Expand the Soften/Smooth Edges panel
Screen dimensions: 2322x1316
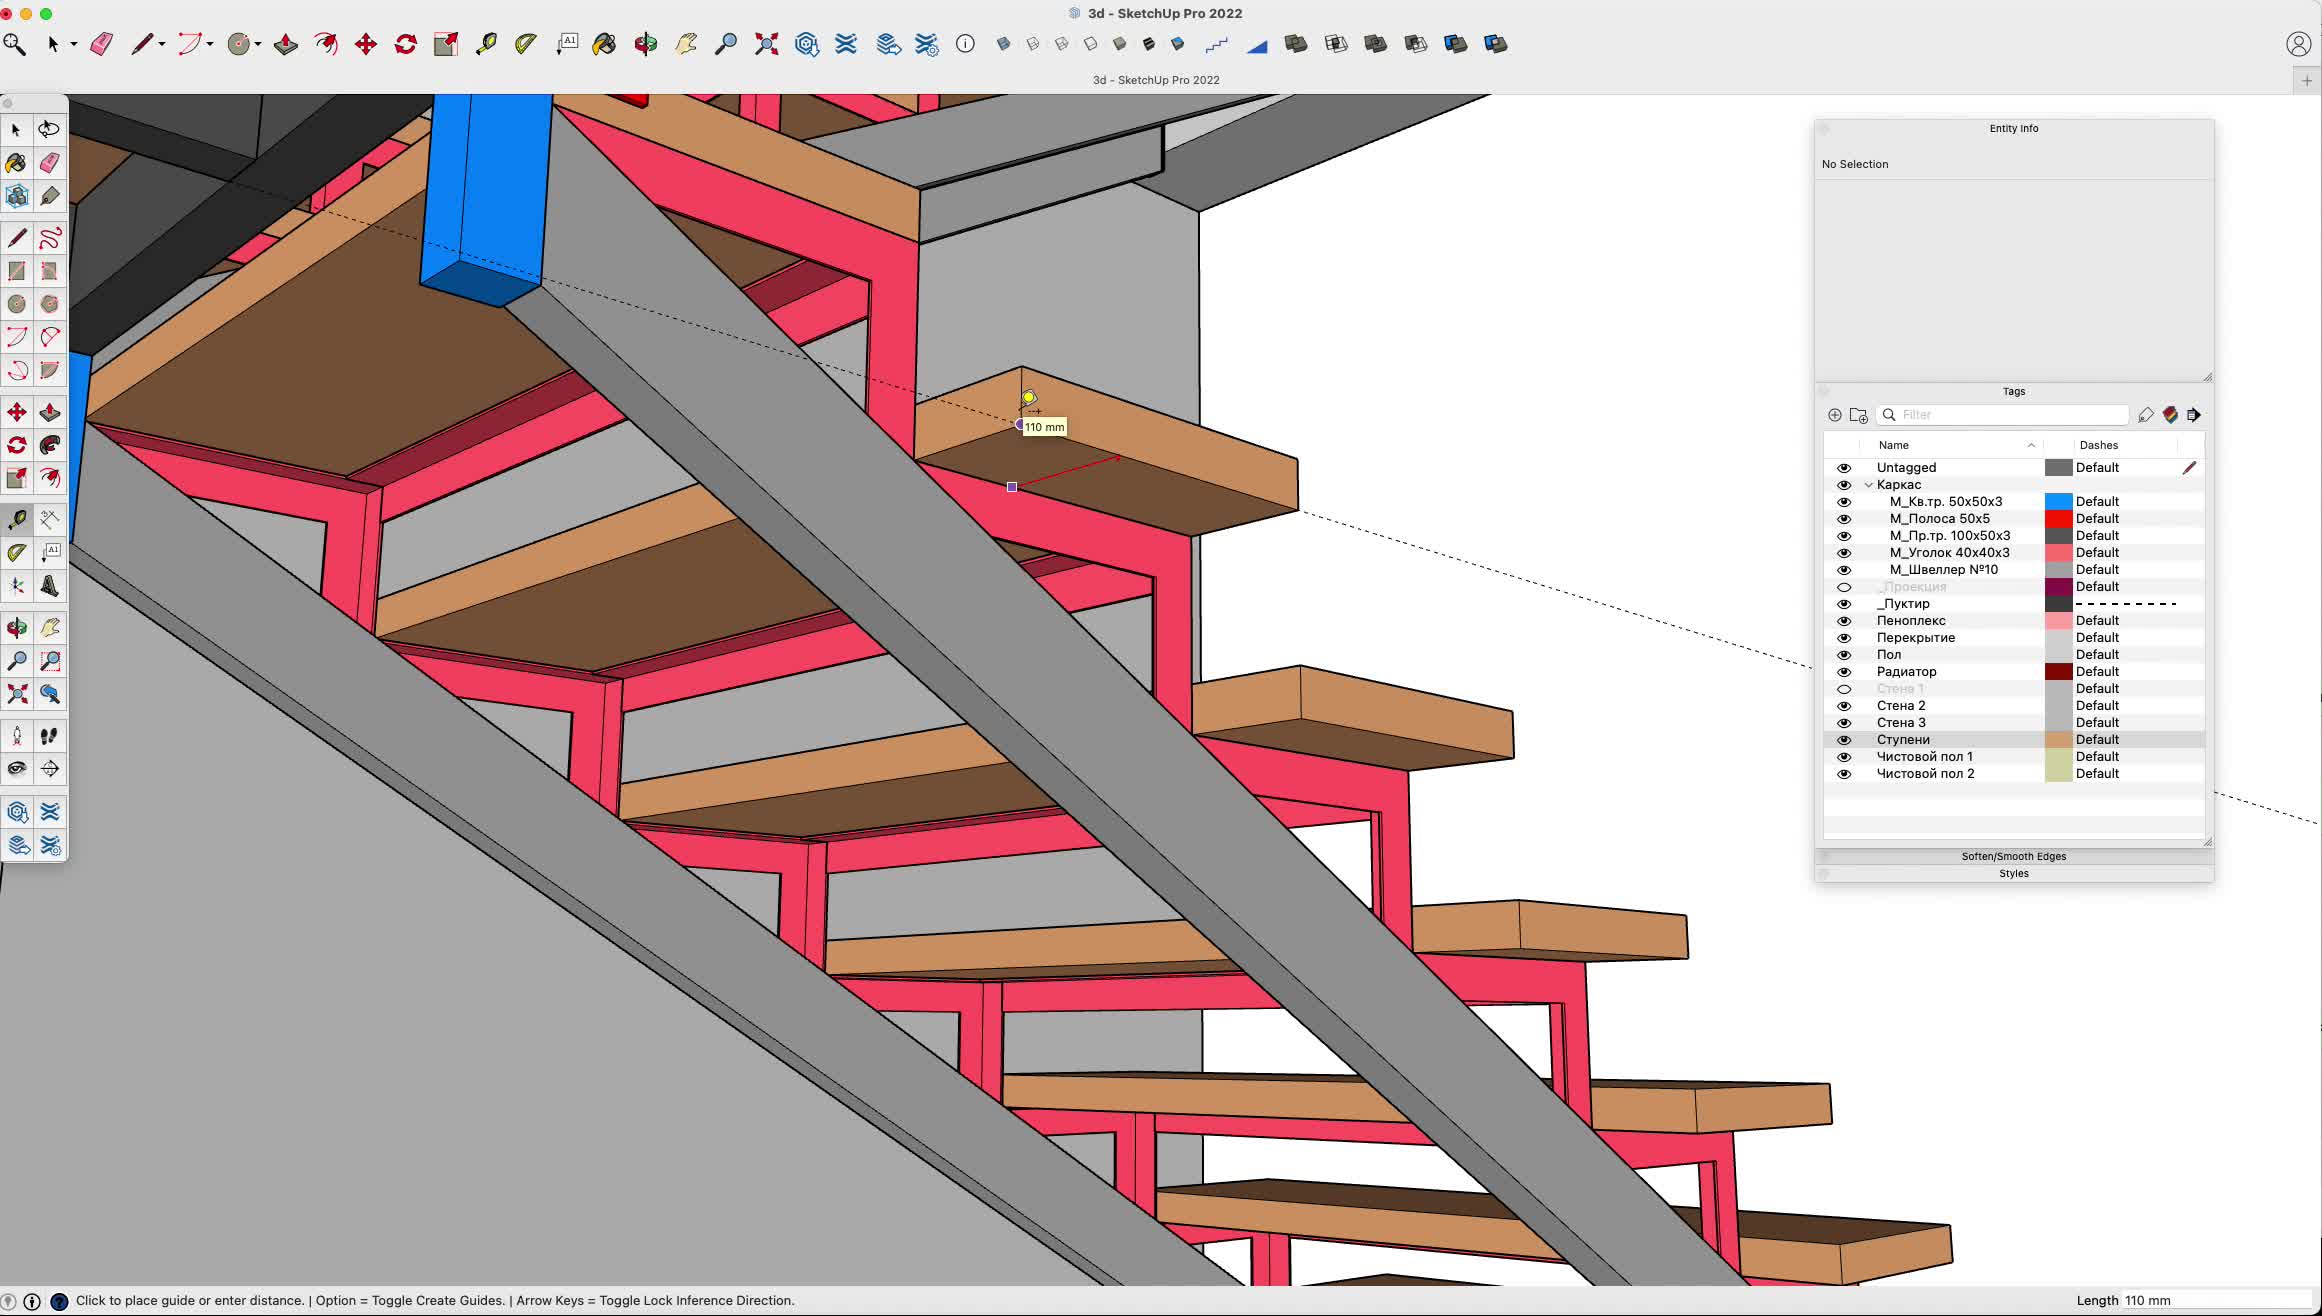[x=2013, y=856]
